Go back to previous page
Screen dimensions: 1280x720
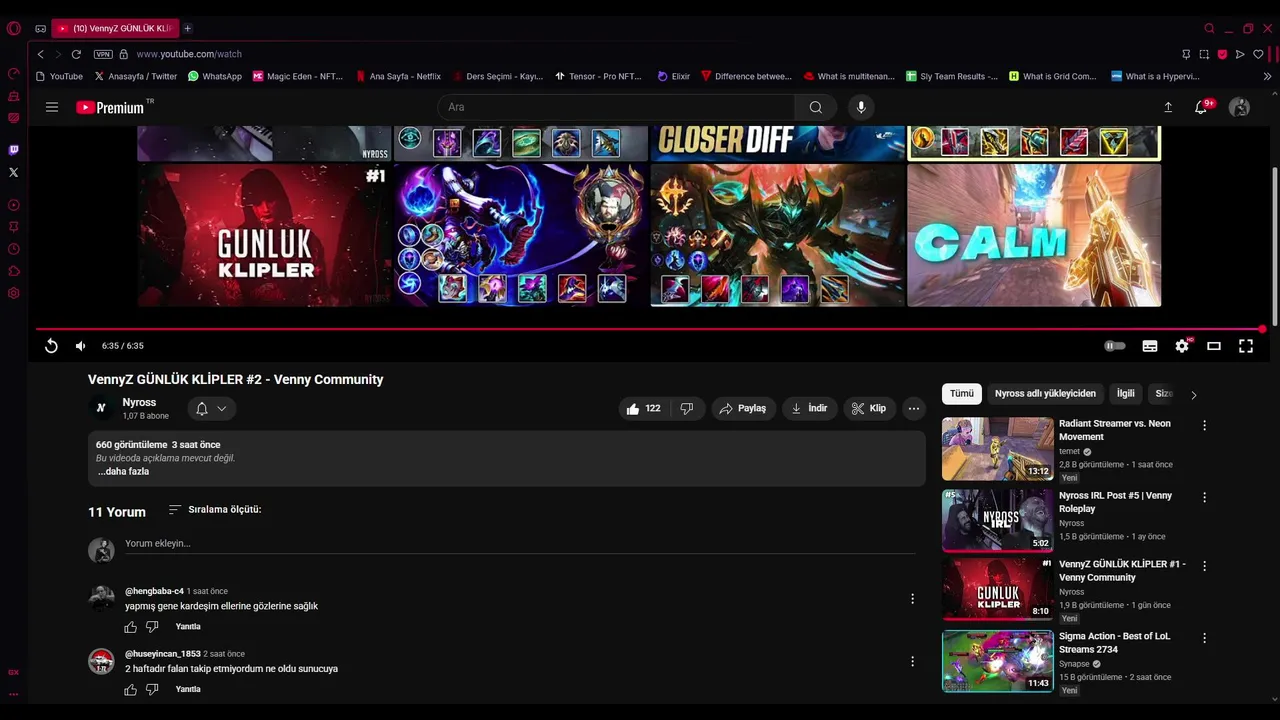[40, 54]
